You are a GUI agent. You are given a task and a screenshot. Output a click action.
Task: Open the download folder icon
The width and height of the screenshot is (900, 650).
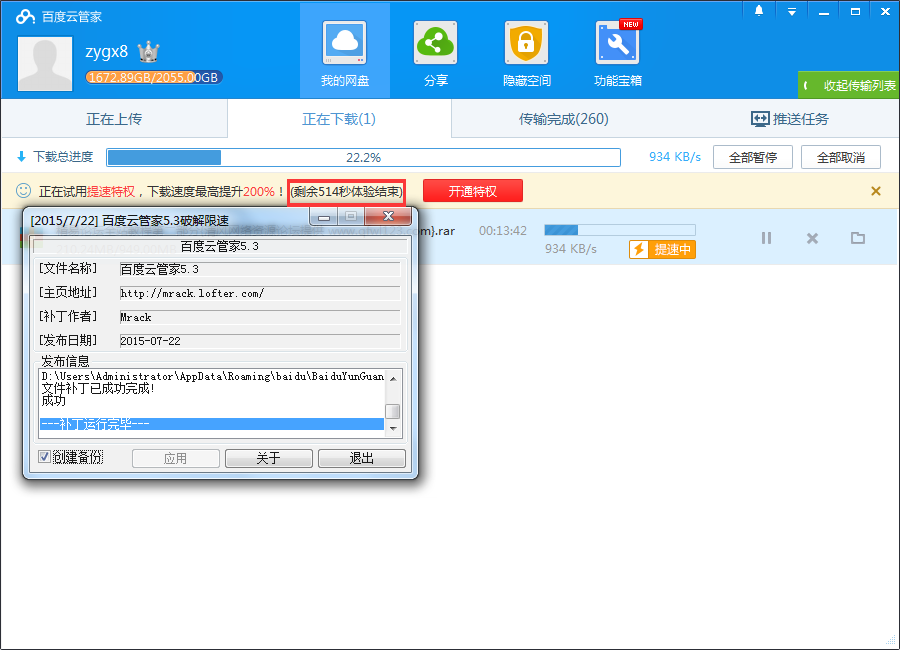858,238
